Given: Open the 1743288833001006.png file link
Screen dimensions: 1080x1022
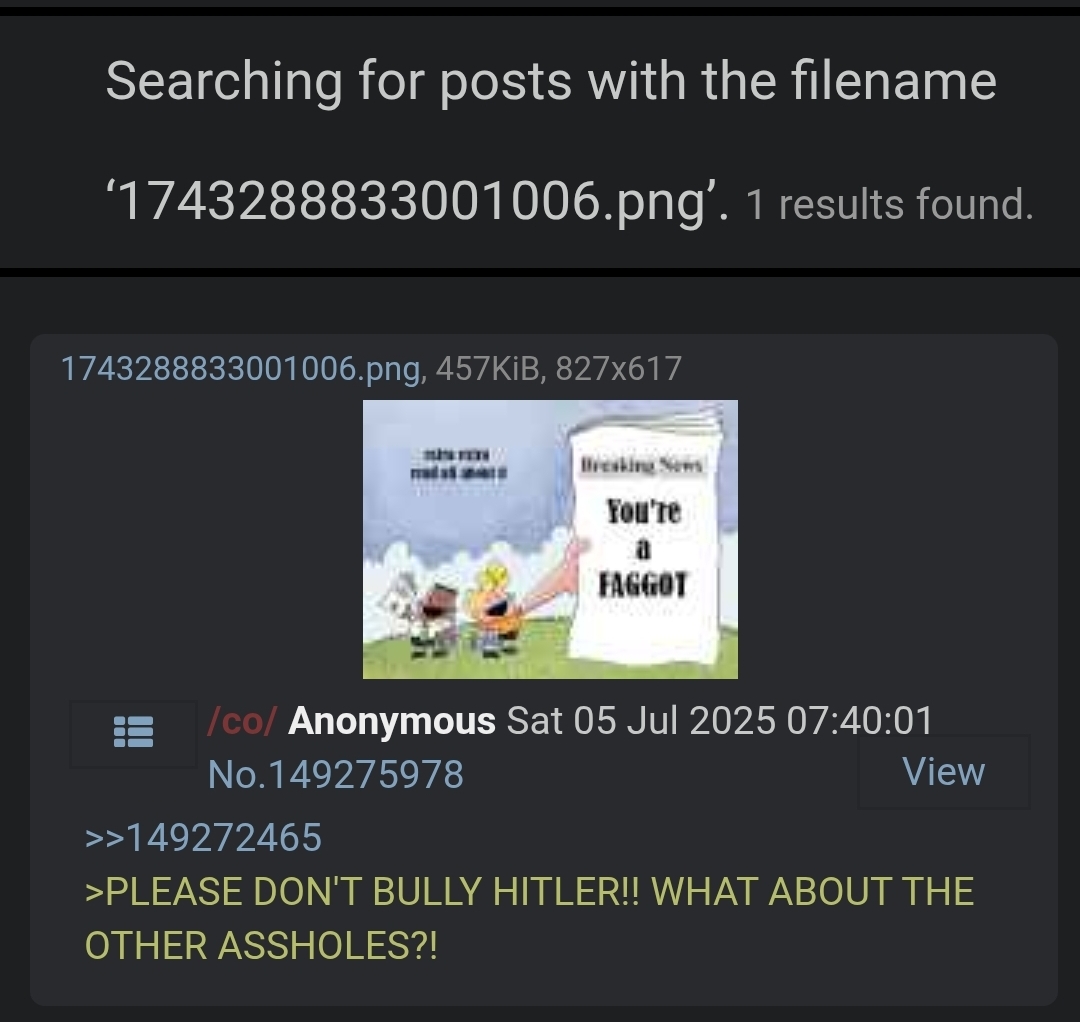Looking at the screenshot, I should 240,368.
